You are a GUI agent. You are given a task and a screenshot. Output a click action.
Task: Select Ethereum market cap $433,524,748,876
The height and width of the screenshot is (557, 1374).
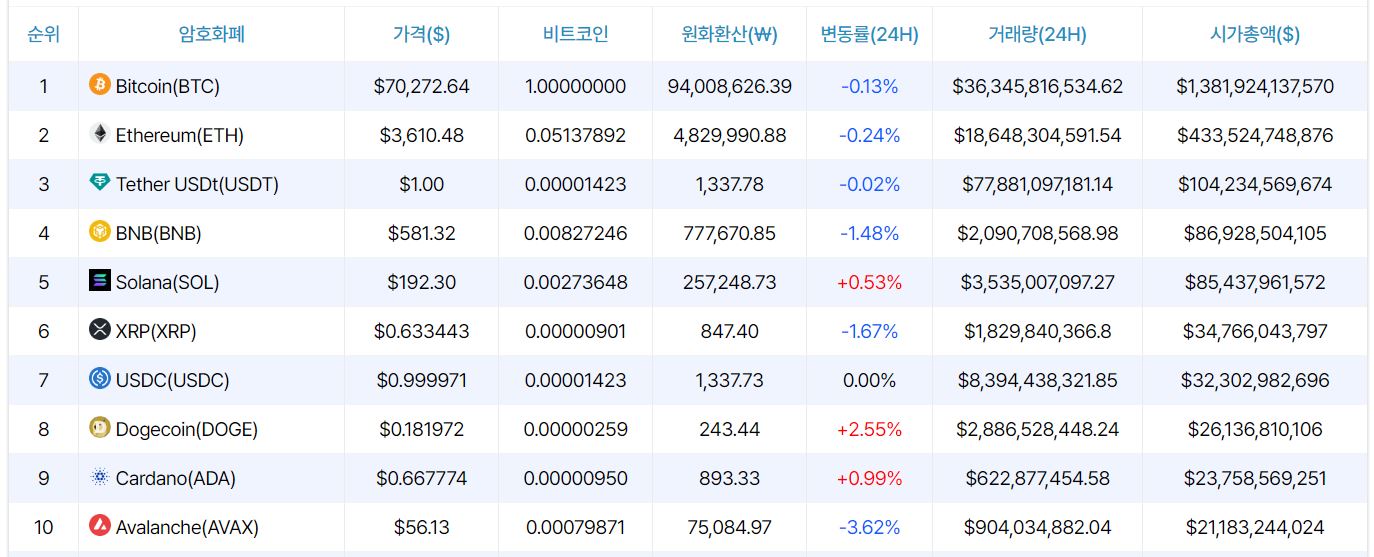click(1255, 135)
